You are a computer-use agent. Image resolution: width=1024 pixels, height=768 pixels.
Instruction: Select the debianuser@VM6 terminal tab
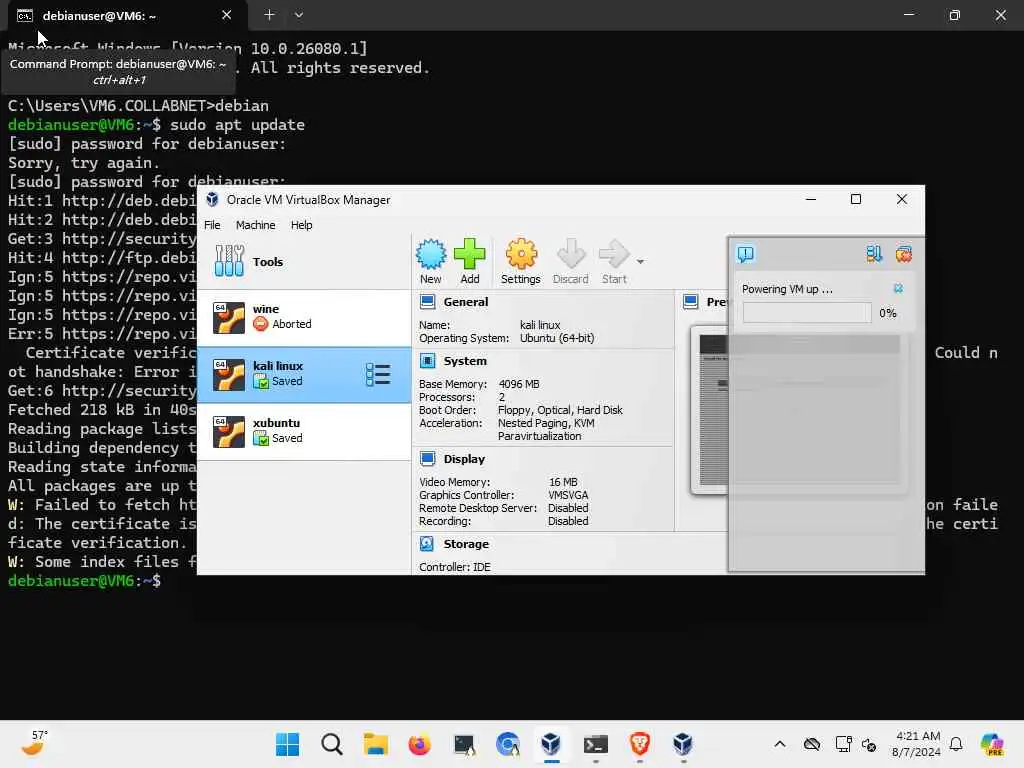coord(127,16)
